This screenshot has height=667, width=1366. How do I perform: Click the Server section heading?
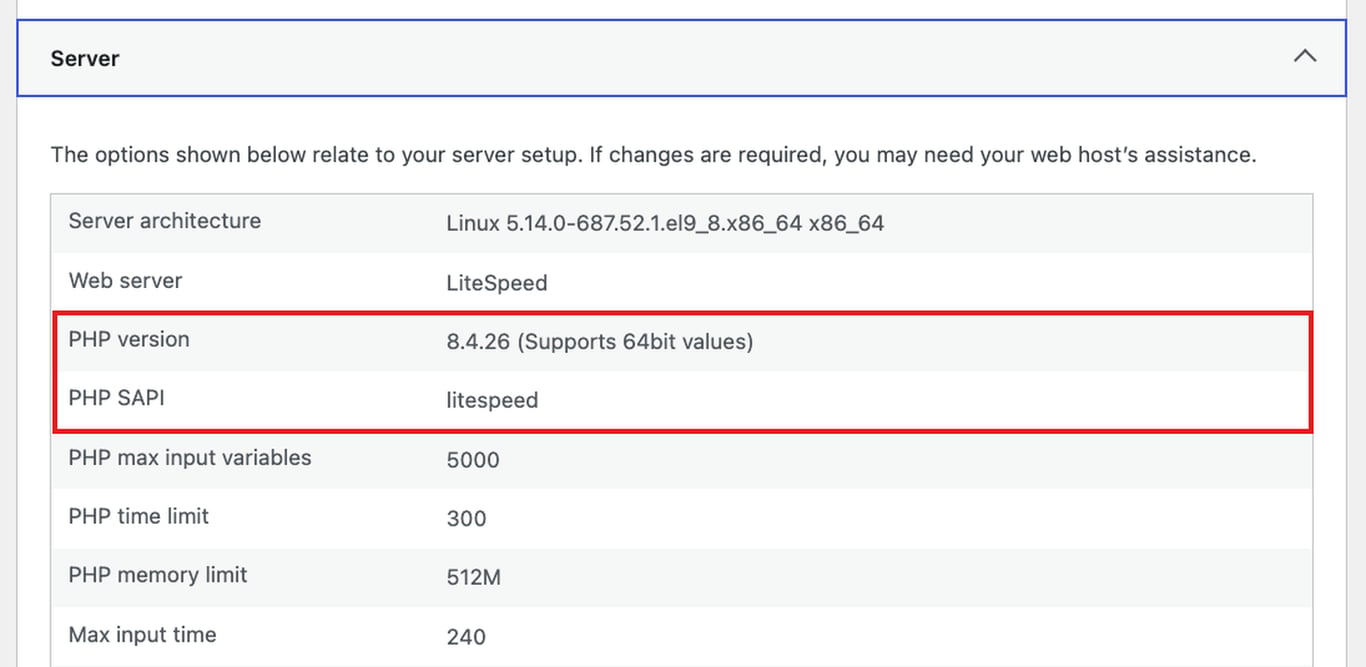pyautogui.click(x=85, y=59)
